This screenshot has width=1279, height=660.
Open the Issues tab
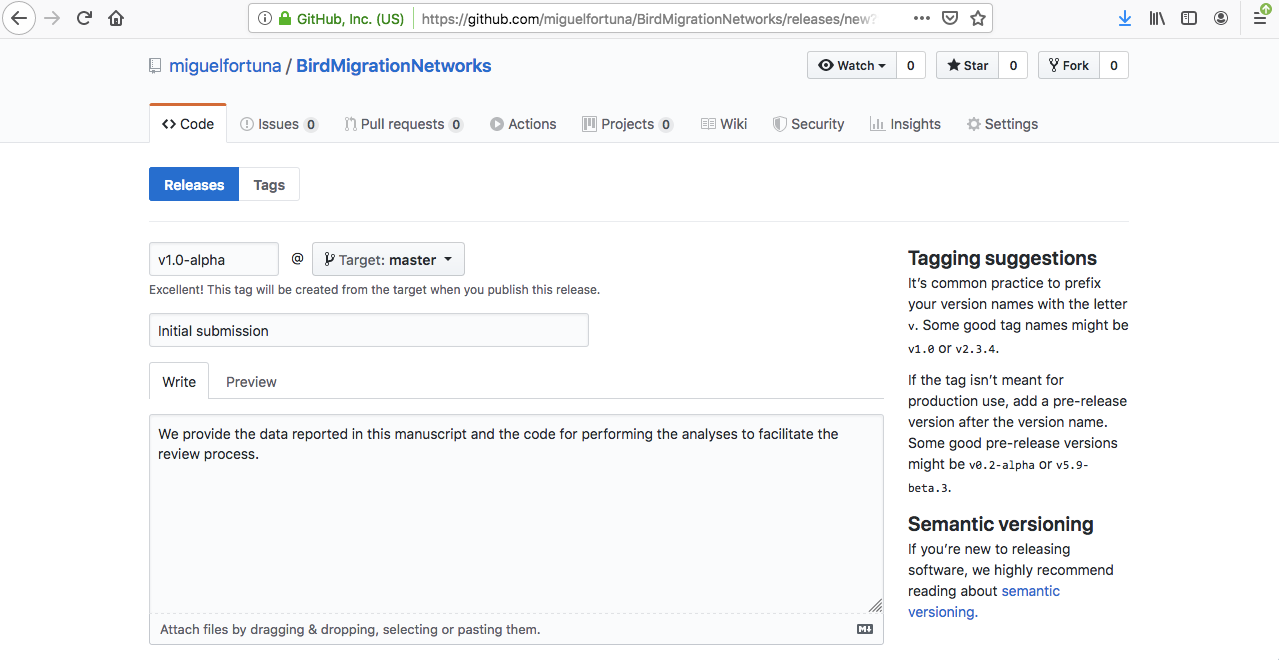click(x=279, y=124)
